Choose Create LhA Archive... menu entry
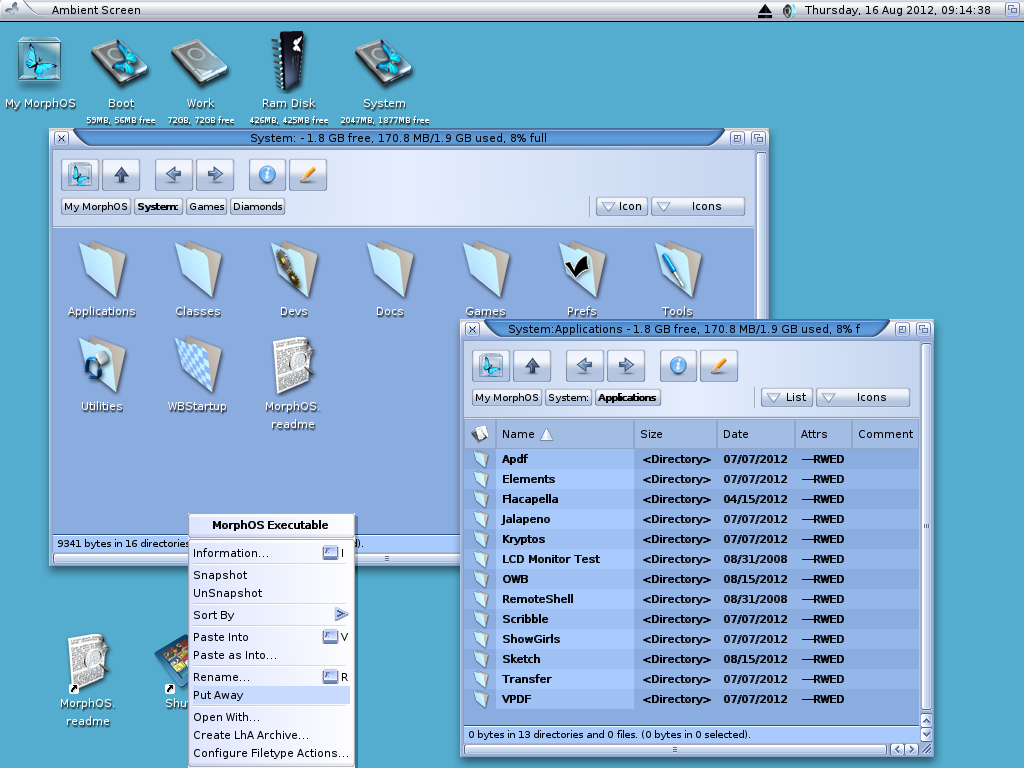Screen dimensions: 1024x768 pyautogui.click(x=270, y=735)
